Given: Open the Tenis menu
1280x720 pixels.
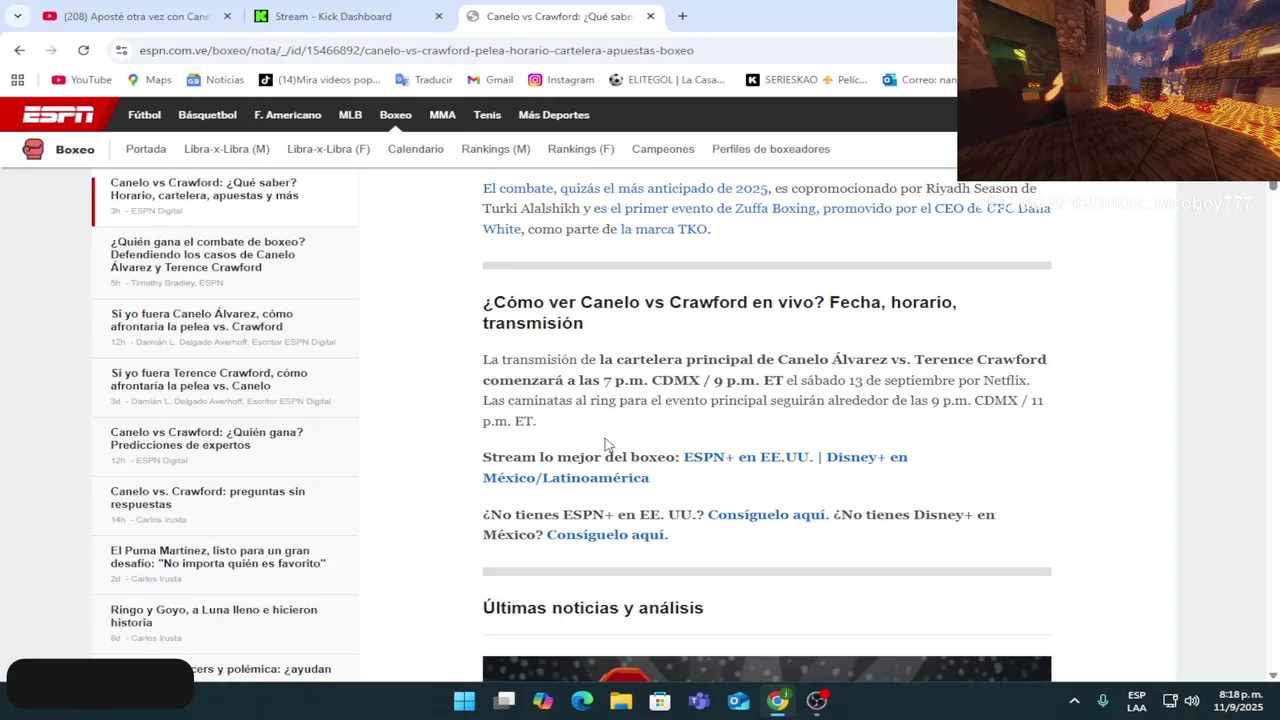Looking at the screenshot, I should (487, 115).
